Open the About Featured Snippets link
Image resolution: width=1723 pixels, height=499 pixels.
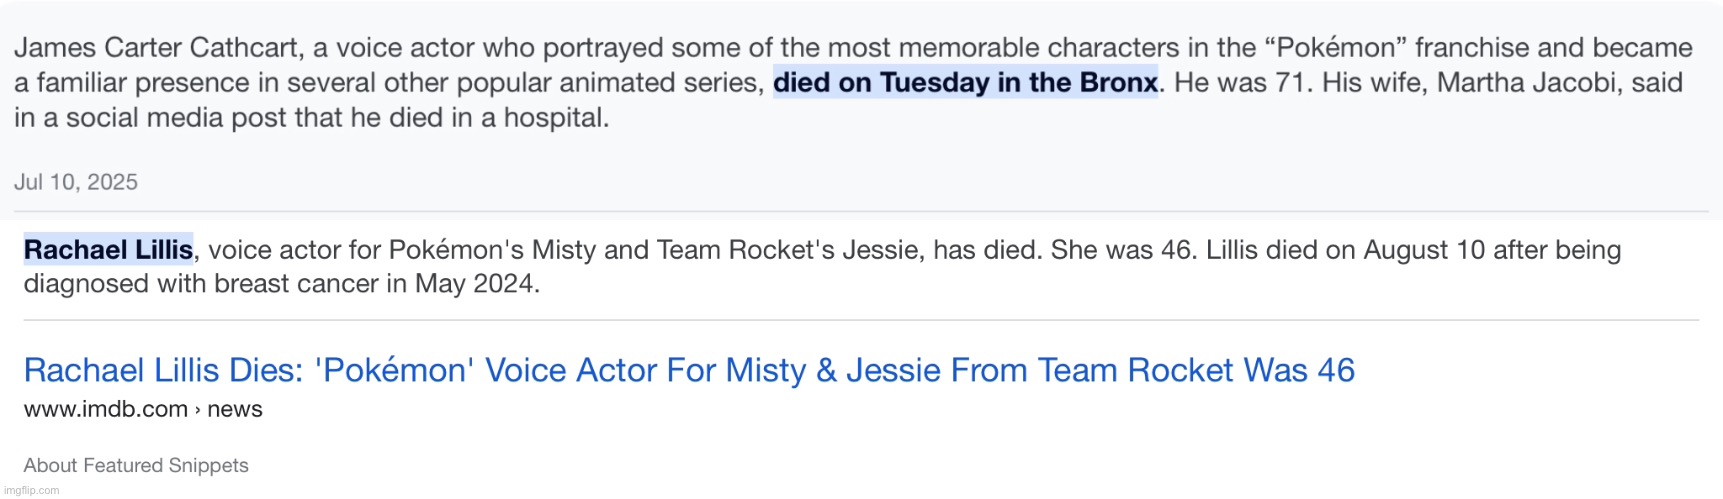pyautogui.click(x=136, y=465)
